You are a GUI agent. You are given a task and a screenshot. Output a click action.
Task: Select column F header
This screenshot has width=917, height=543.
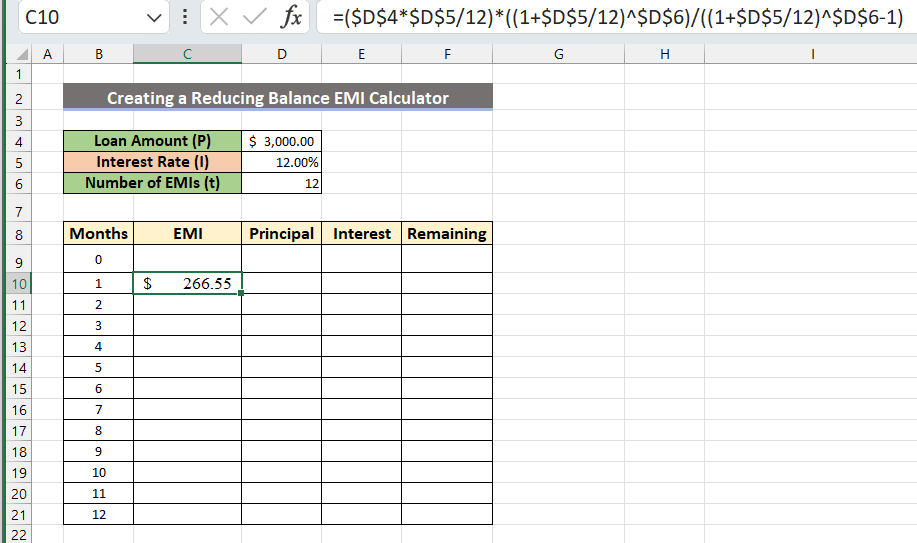coord(447,54)
